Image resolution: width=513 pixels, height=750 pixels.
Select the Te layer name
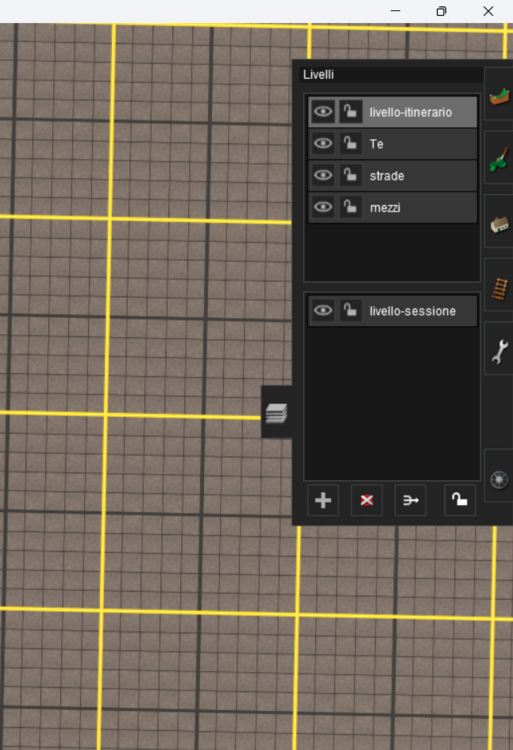pos(376,144)
